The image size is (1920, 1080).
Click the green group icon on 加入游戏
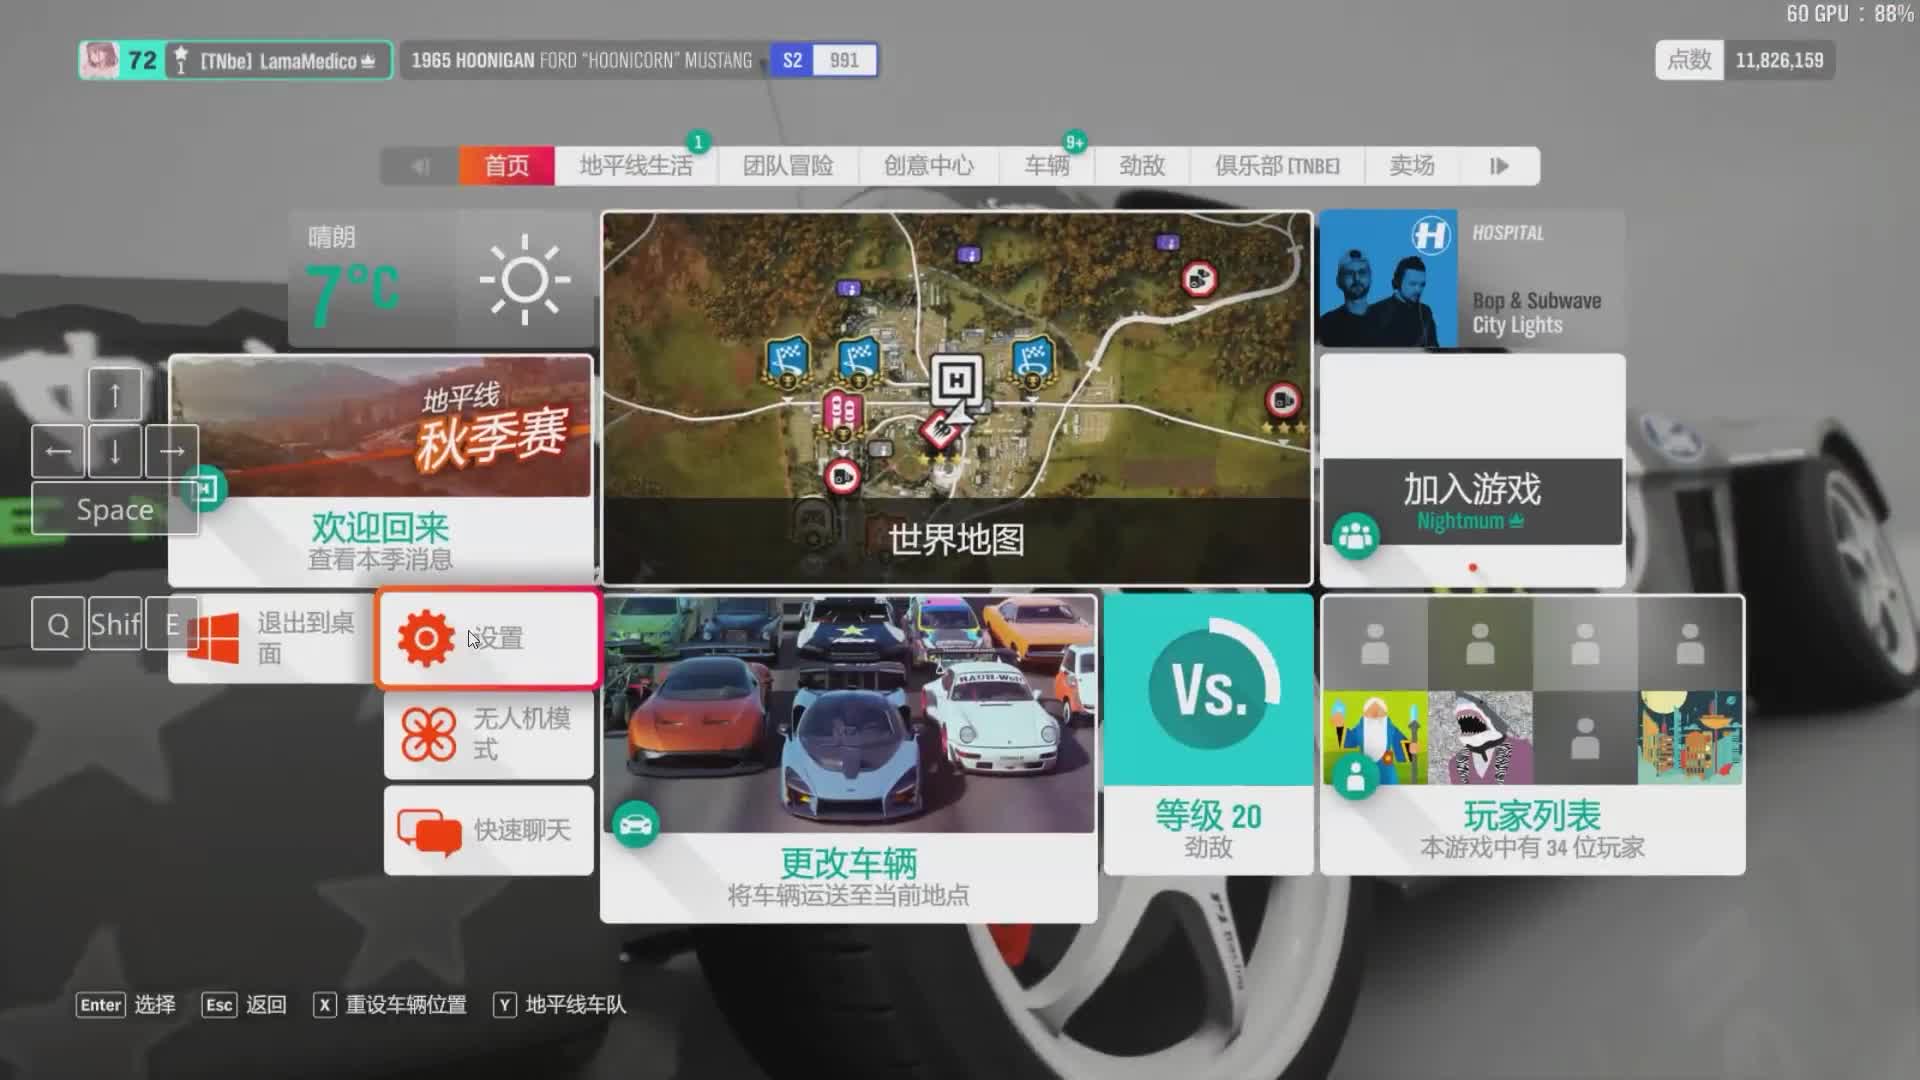point(1356,536)
